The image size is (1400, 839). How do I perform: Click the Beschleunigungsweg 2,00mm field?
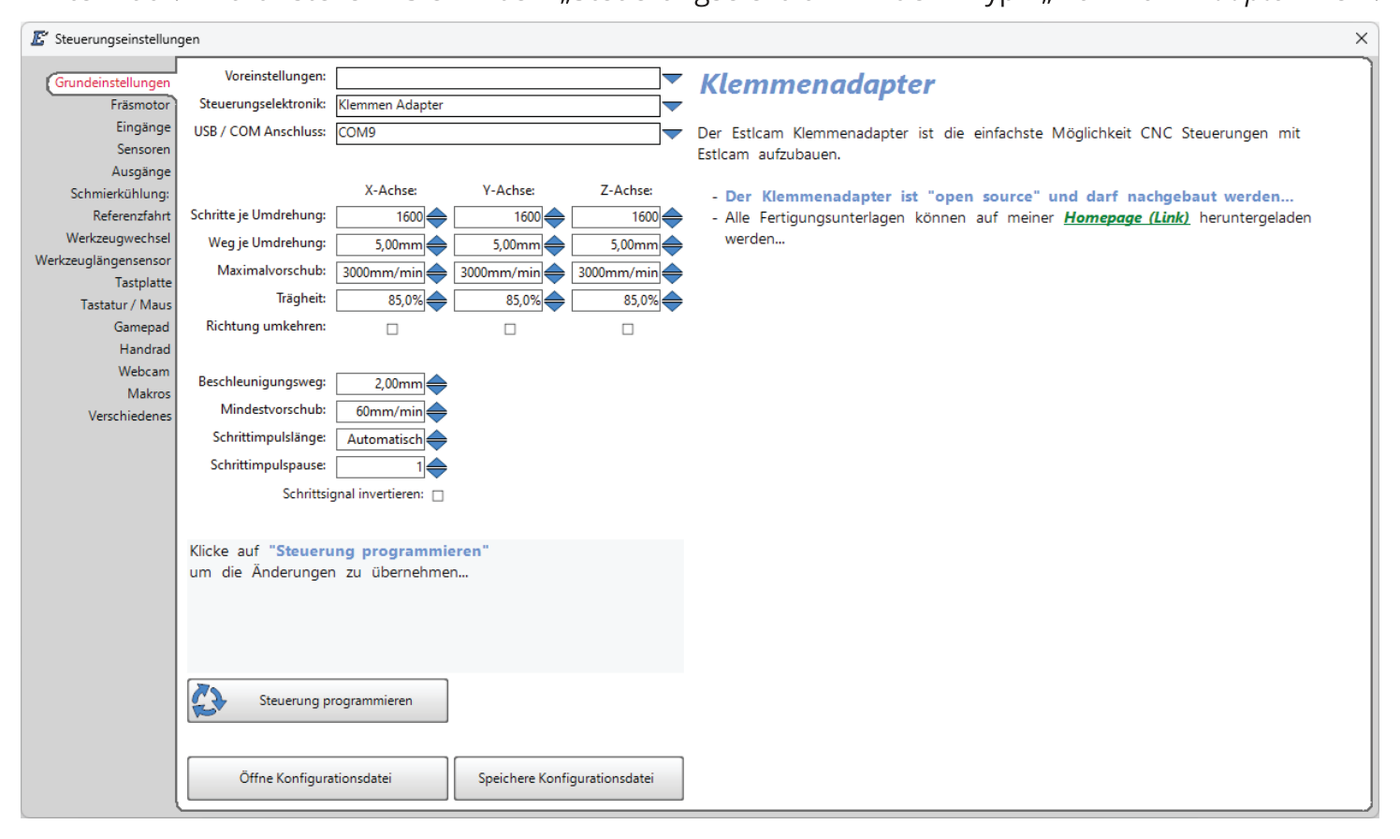pyautogui.click(x=381, y=384)
